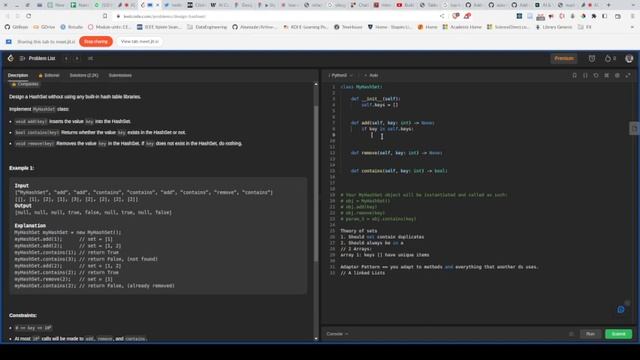
Task: Open the Problem List panel
Action: pyautogui.click(x=38, y=58)
